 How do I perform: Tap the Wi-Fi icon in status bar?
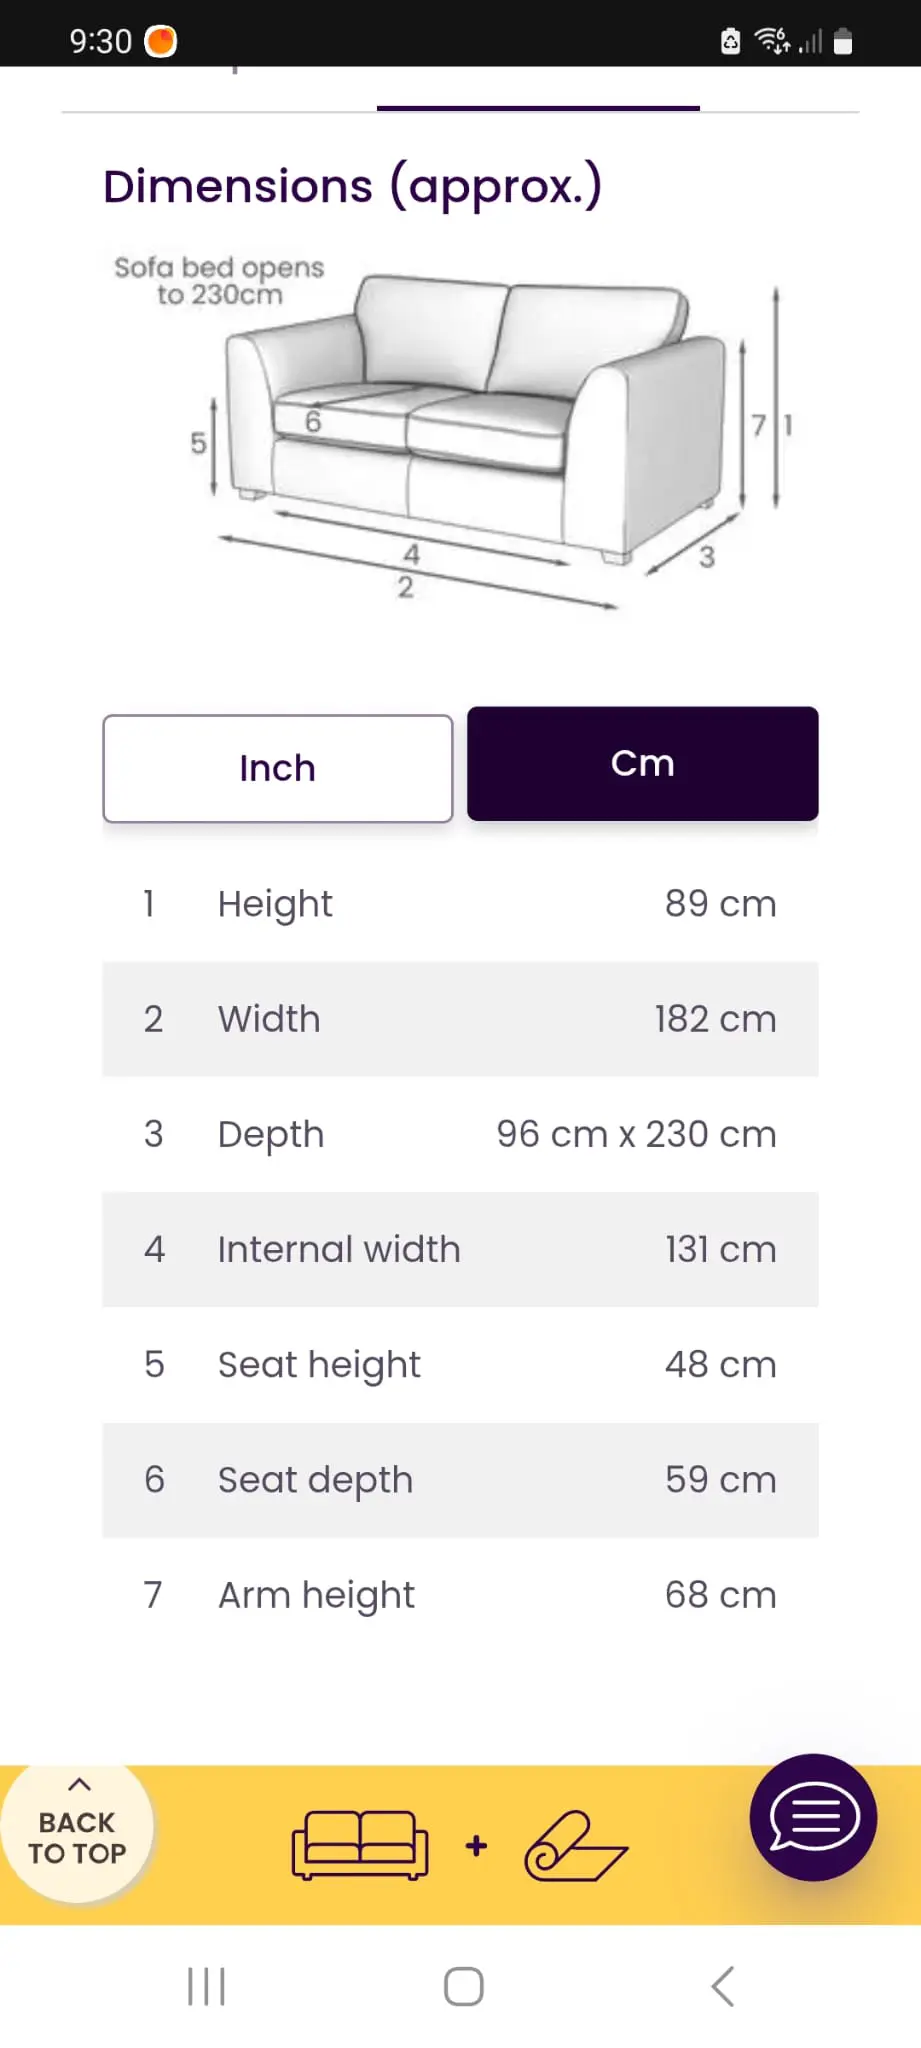[772, 41]
